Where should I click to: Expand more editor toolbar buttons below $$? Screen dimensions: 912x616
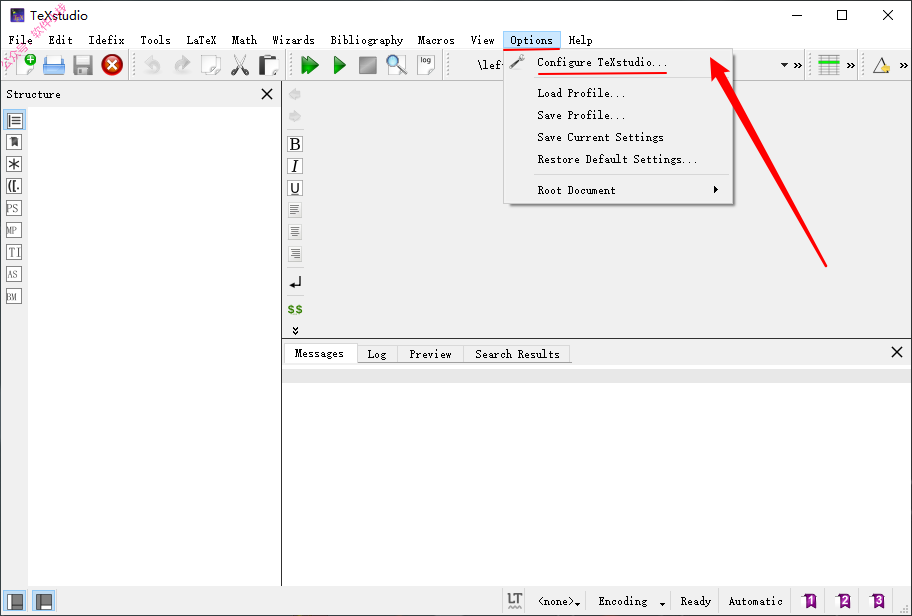coord(295,330)
